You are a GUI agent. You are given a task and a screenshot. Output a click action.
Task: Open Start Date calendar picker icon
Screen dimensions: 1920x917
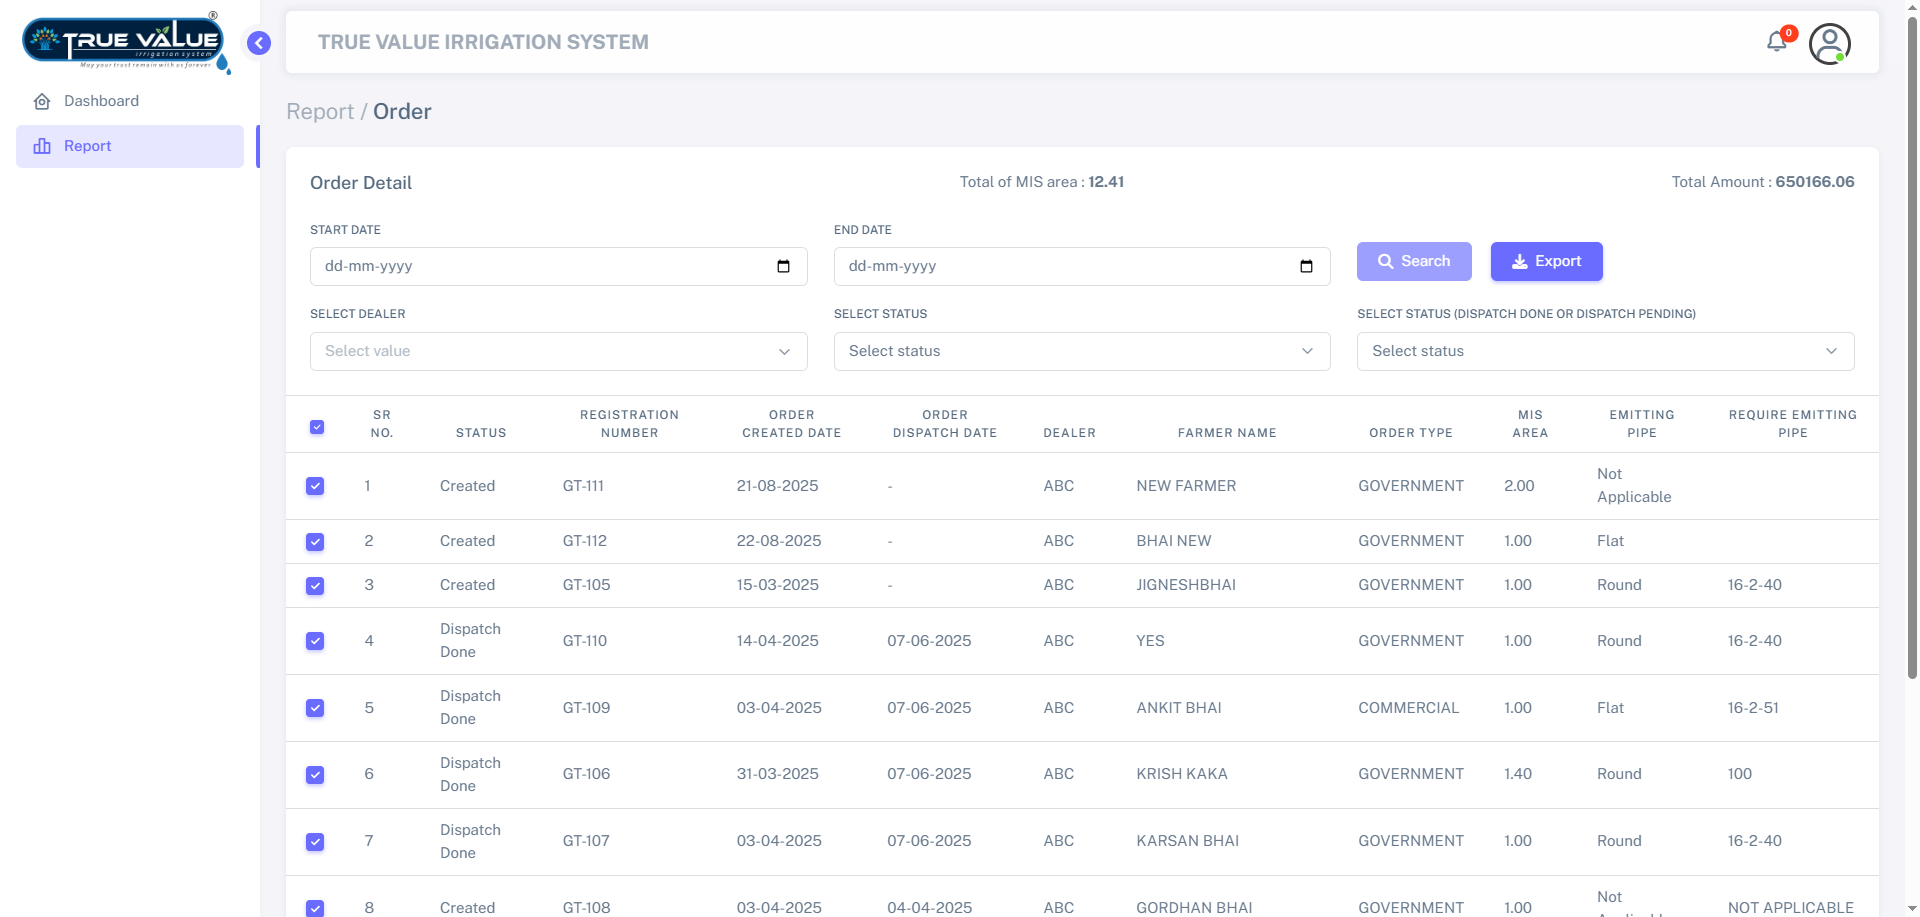click(783, 267)
